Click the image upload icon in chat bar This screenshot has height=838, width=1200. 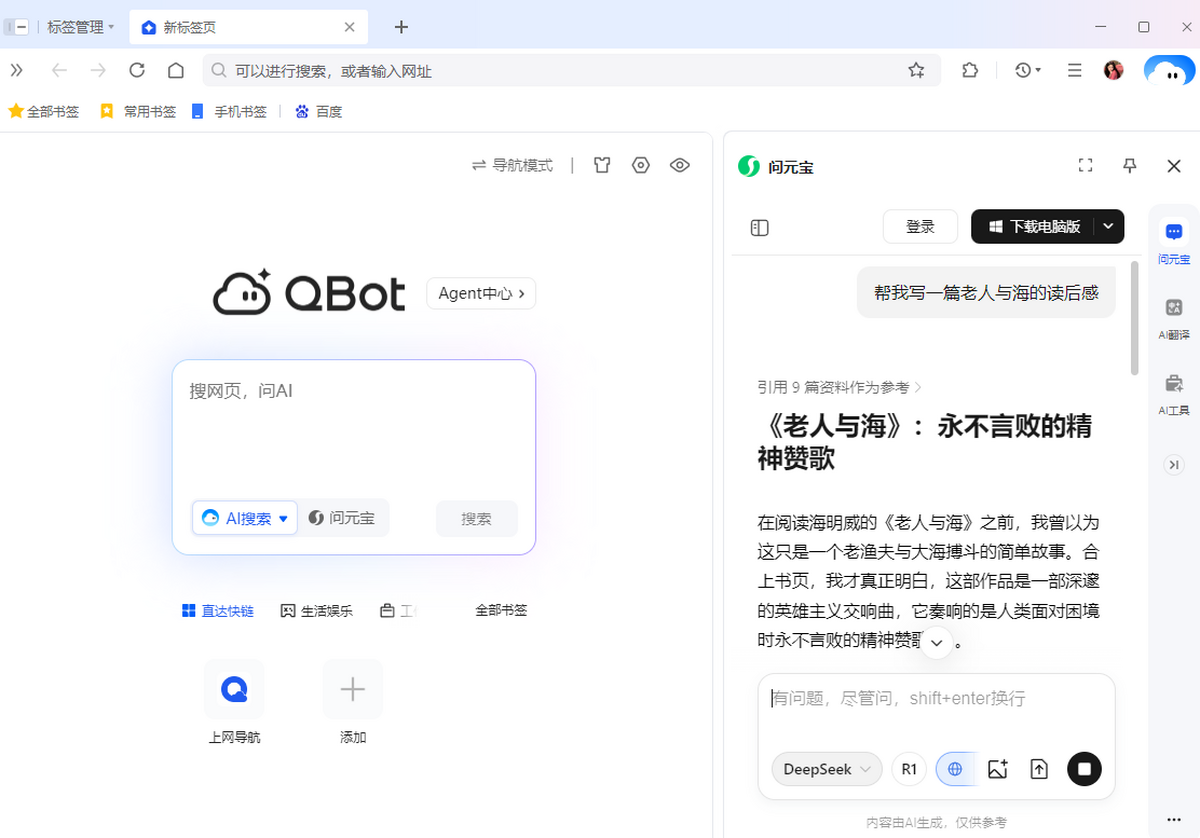[997, 768]
